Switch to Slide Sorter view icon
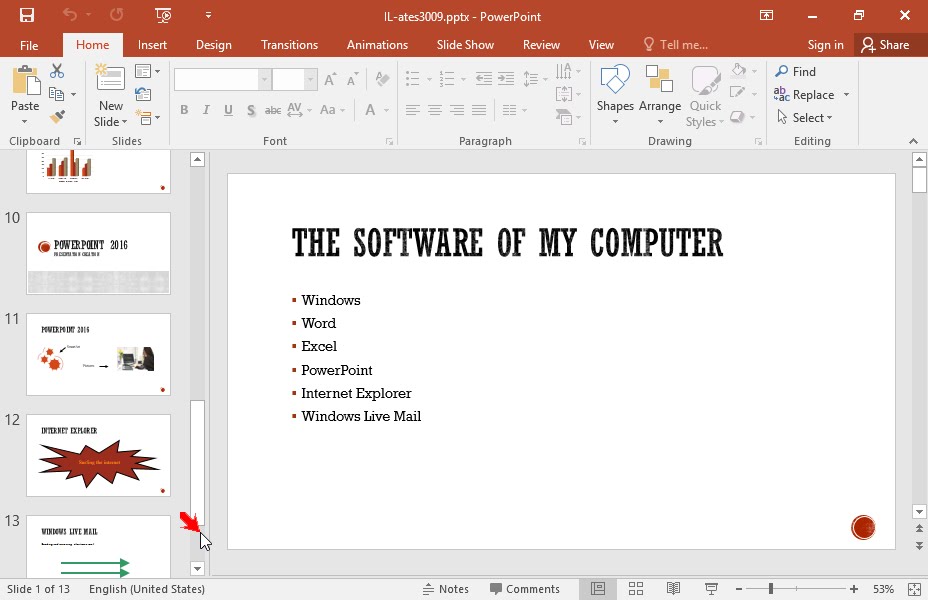The image size is (928, 600). coord(636,589)
